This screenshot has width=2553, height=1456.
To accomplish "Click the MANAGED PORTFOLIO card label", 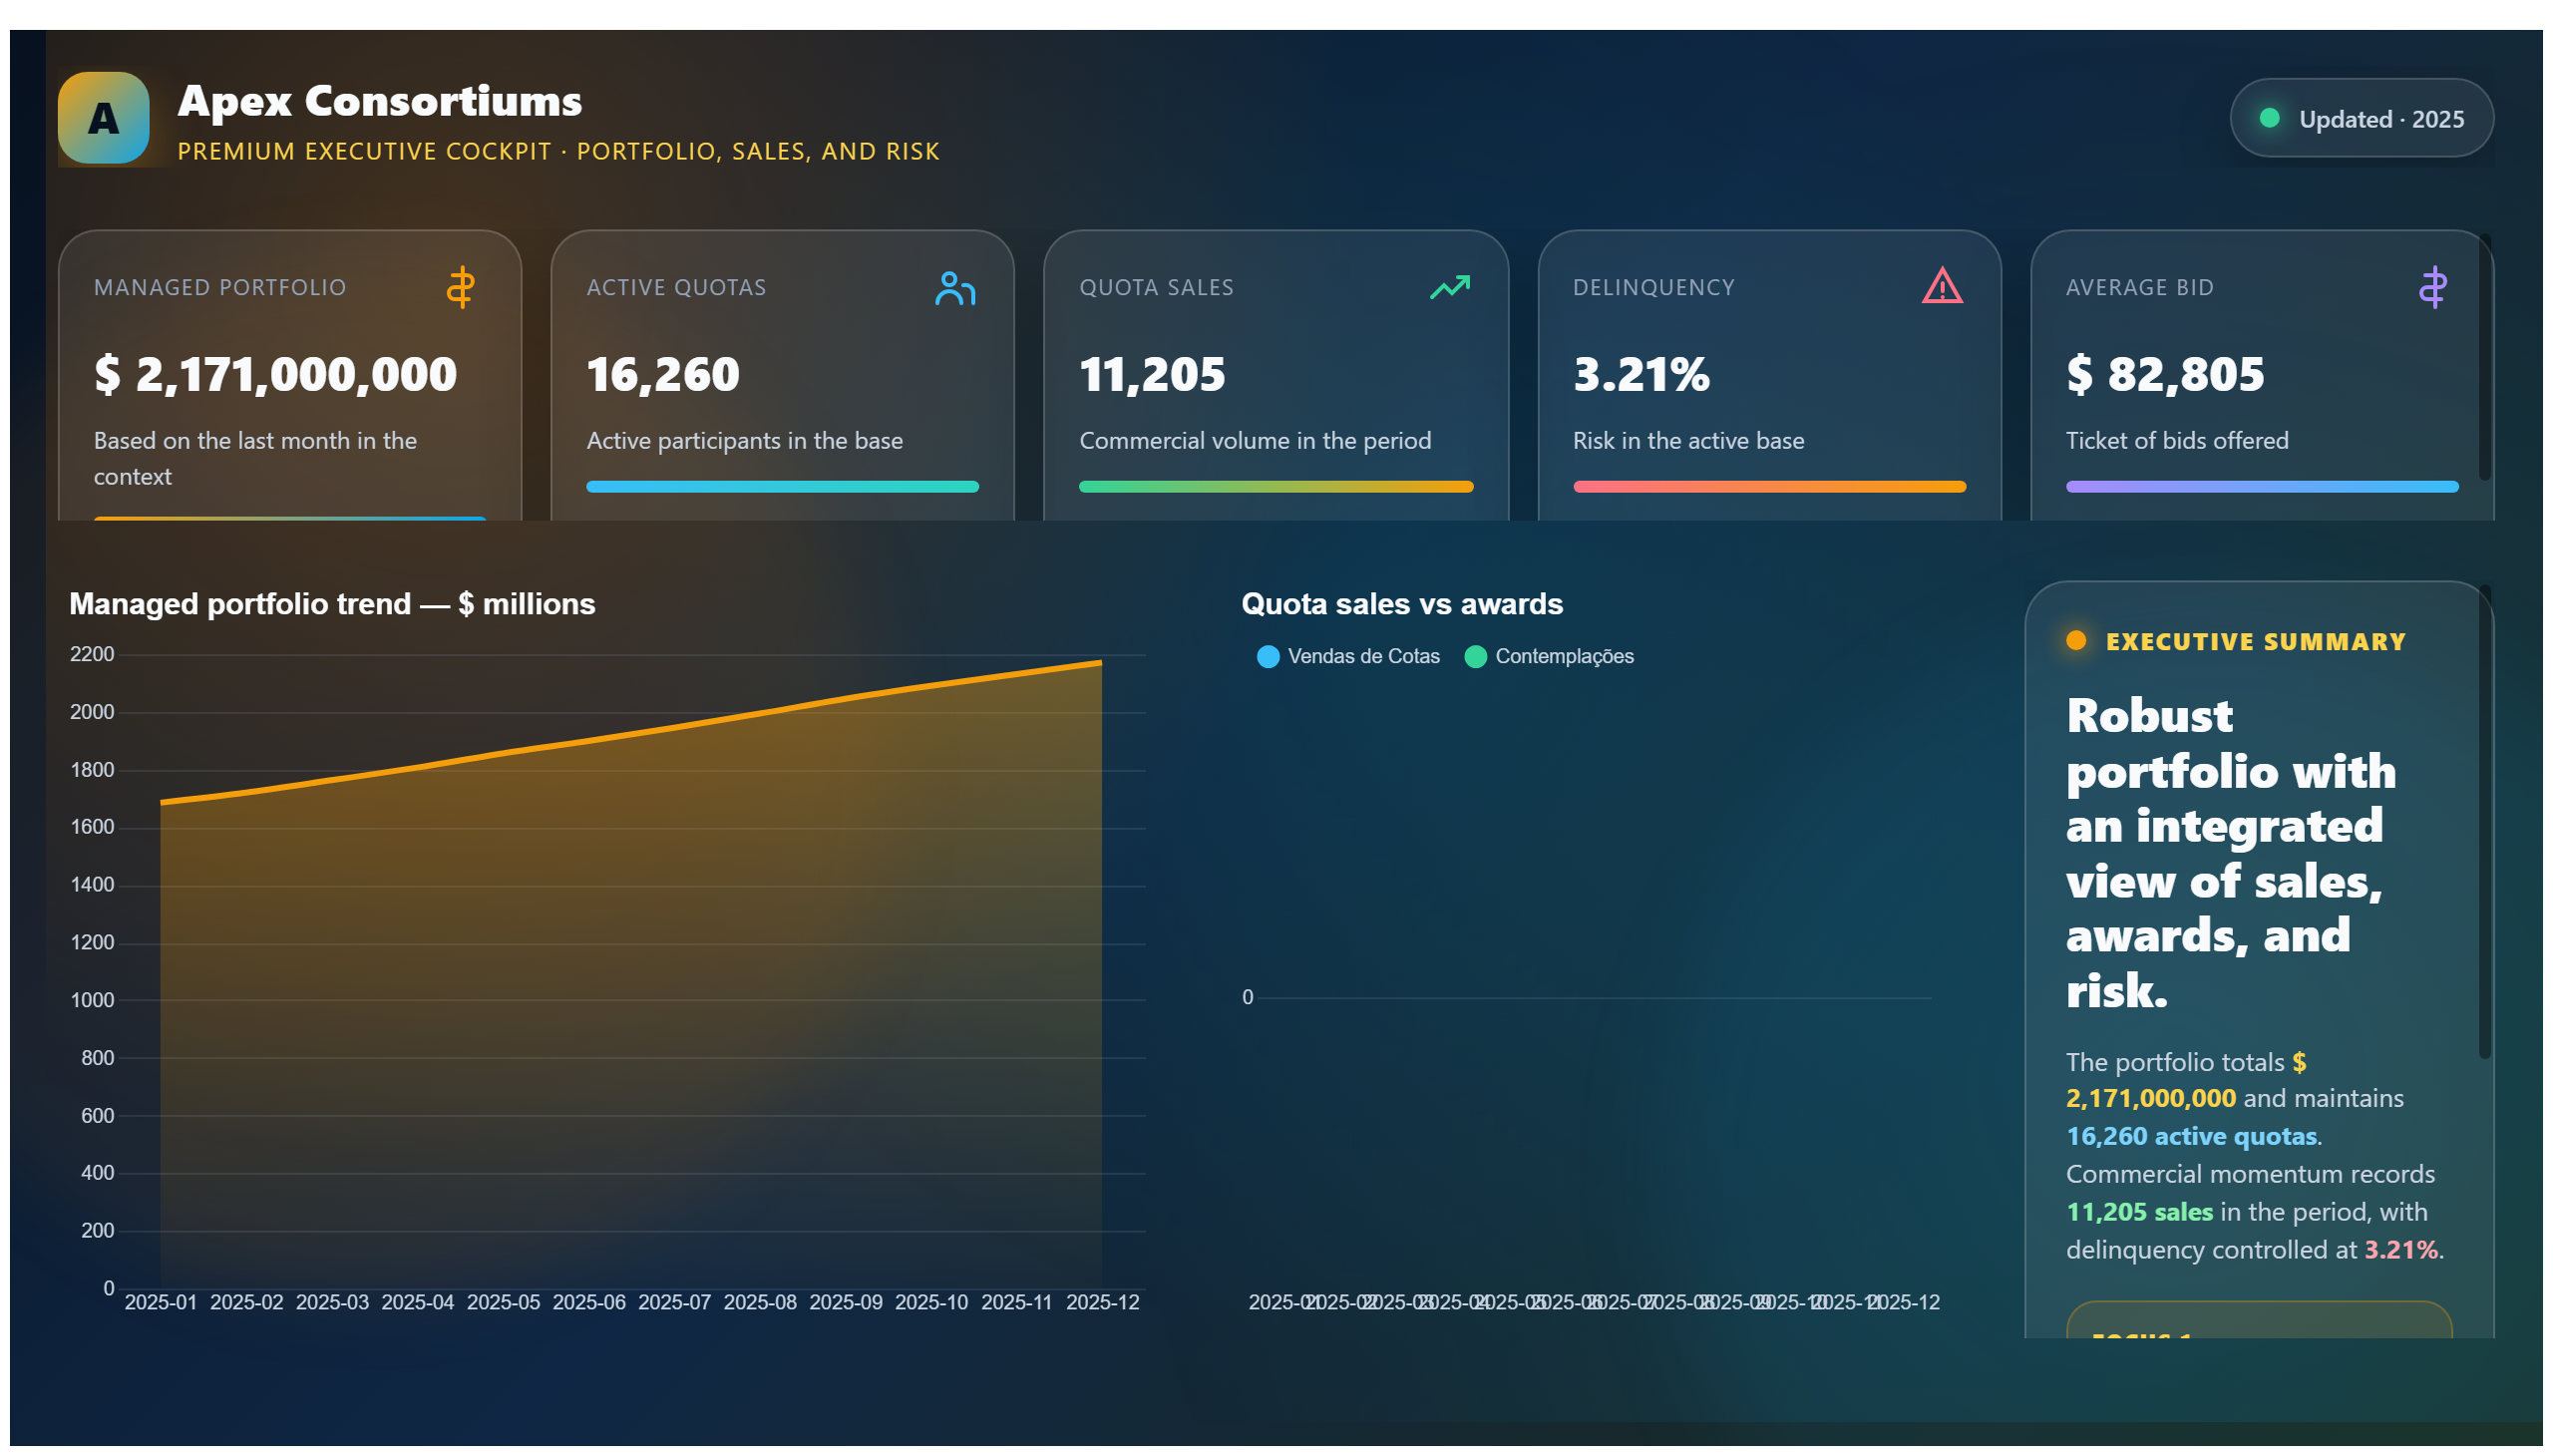I will 220,288.
